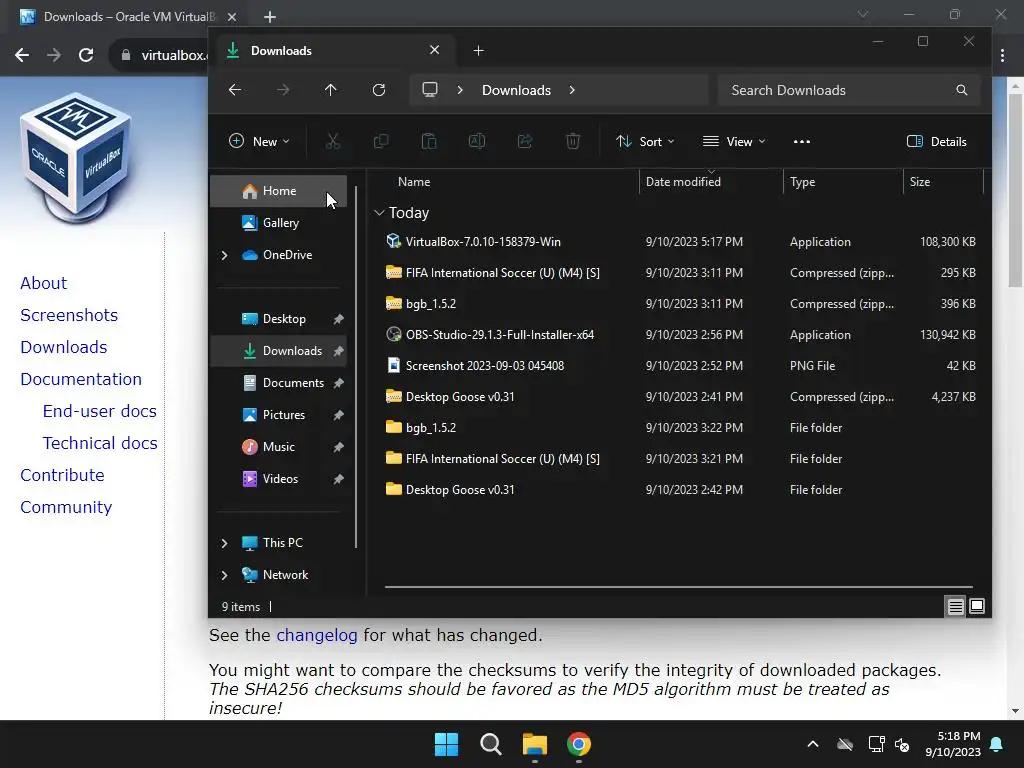Open Community link in VirtualBox sidebar
Viewport: 1024px width, 768px height.
(66, 507)
